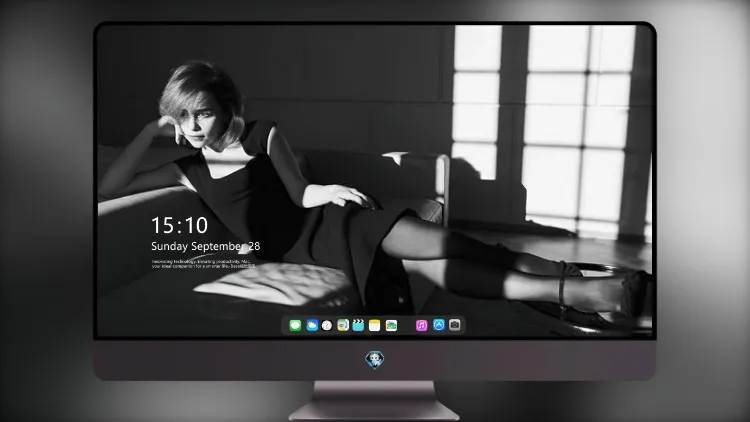Open the Photos gallery app in the dock
The width and height of the screenshot is (750, 422).
[391, 325]
